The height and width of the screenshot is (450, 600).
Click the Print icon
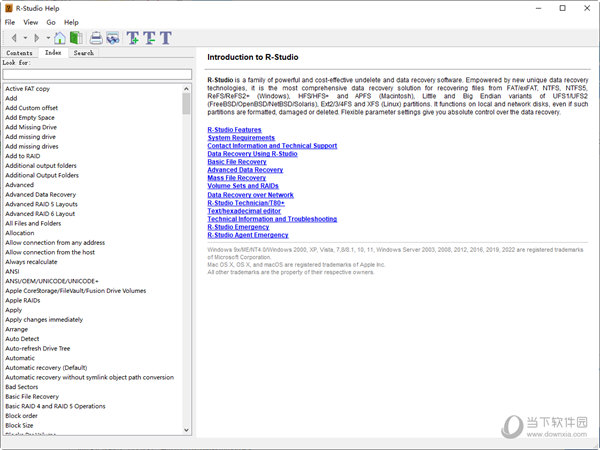click(x=96, y=38)
